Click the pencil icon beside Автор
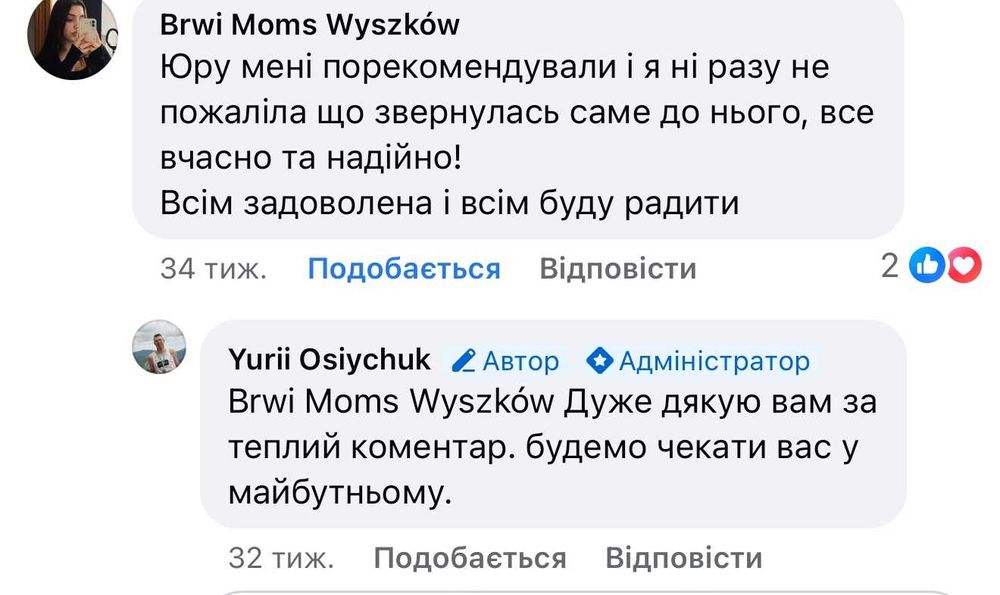1000x595 pixels. [462, 360]
